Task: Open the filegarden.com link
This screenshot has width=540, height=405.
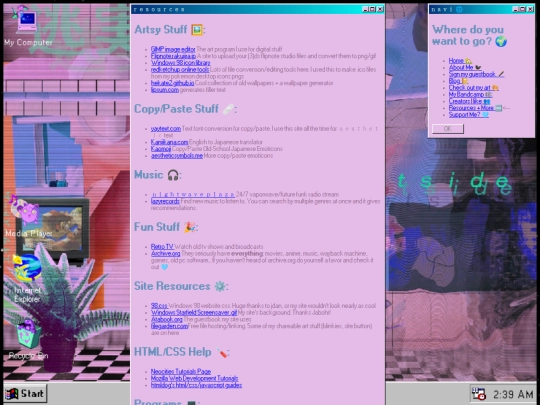Action: (169, 326)
